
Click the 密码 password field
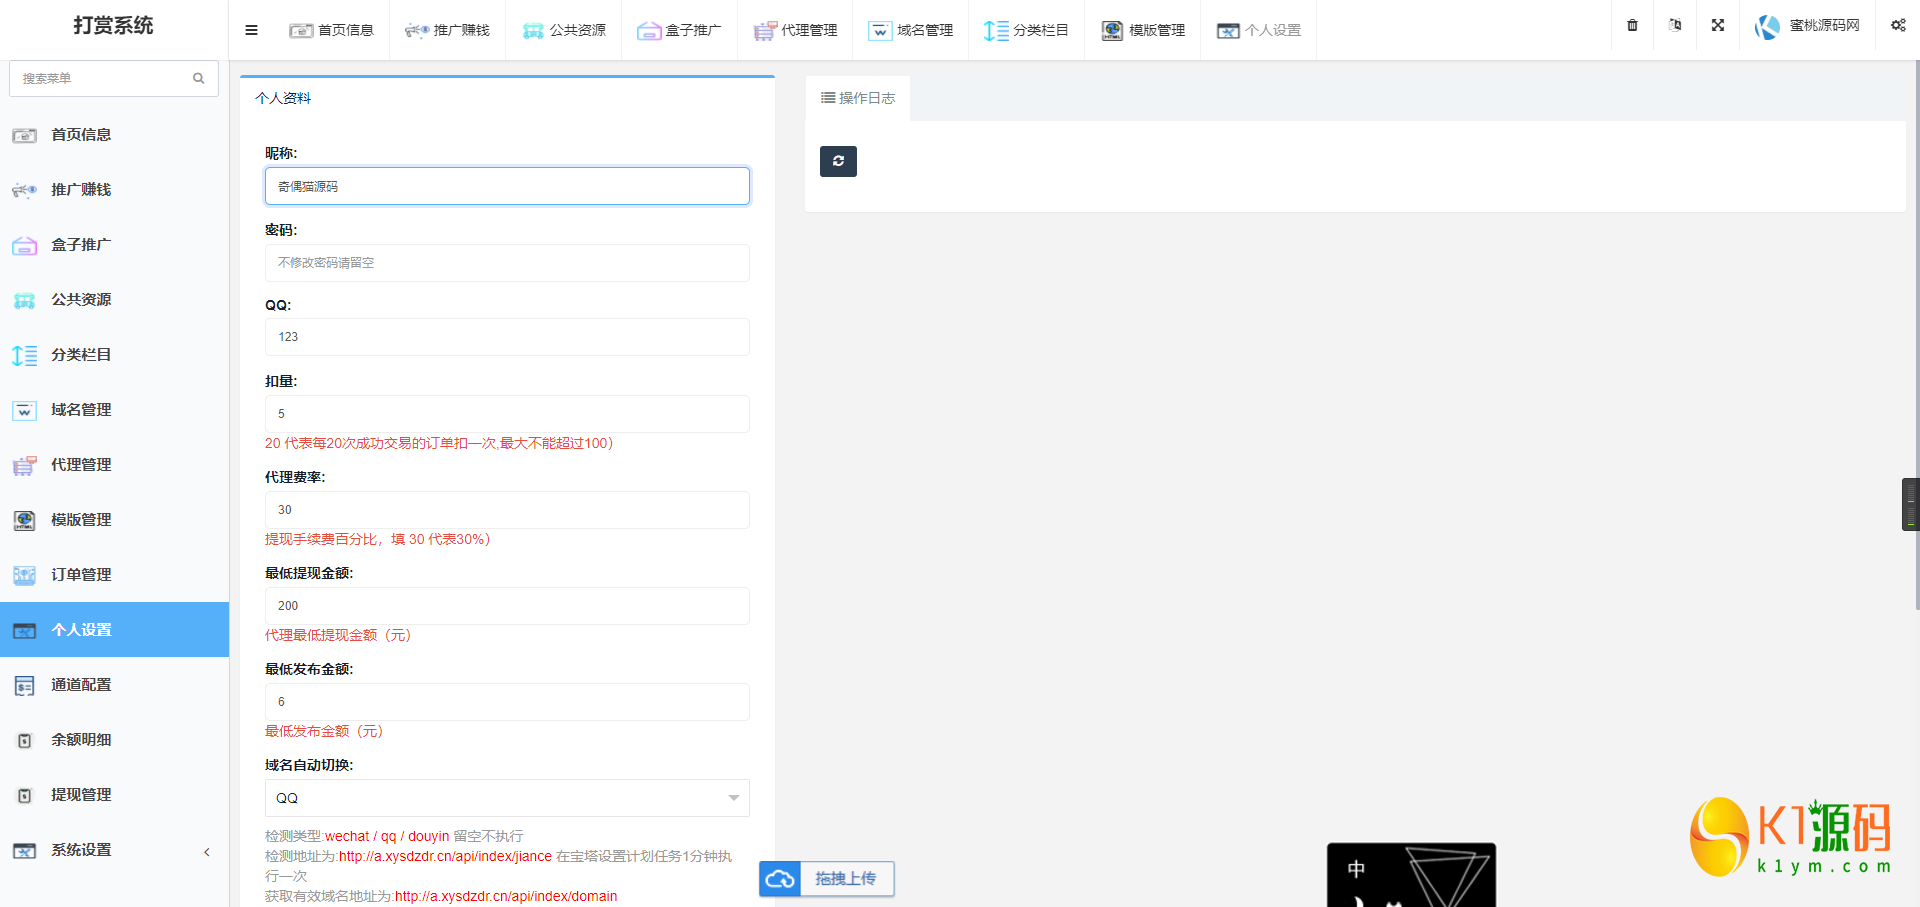coord(507,263)
